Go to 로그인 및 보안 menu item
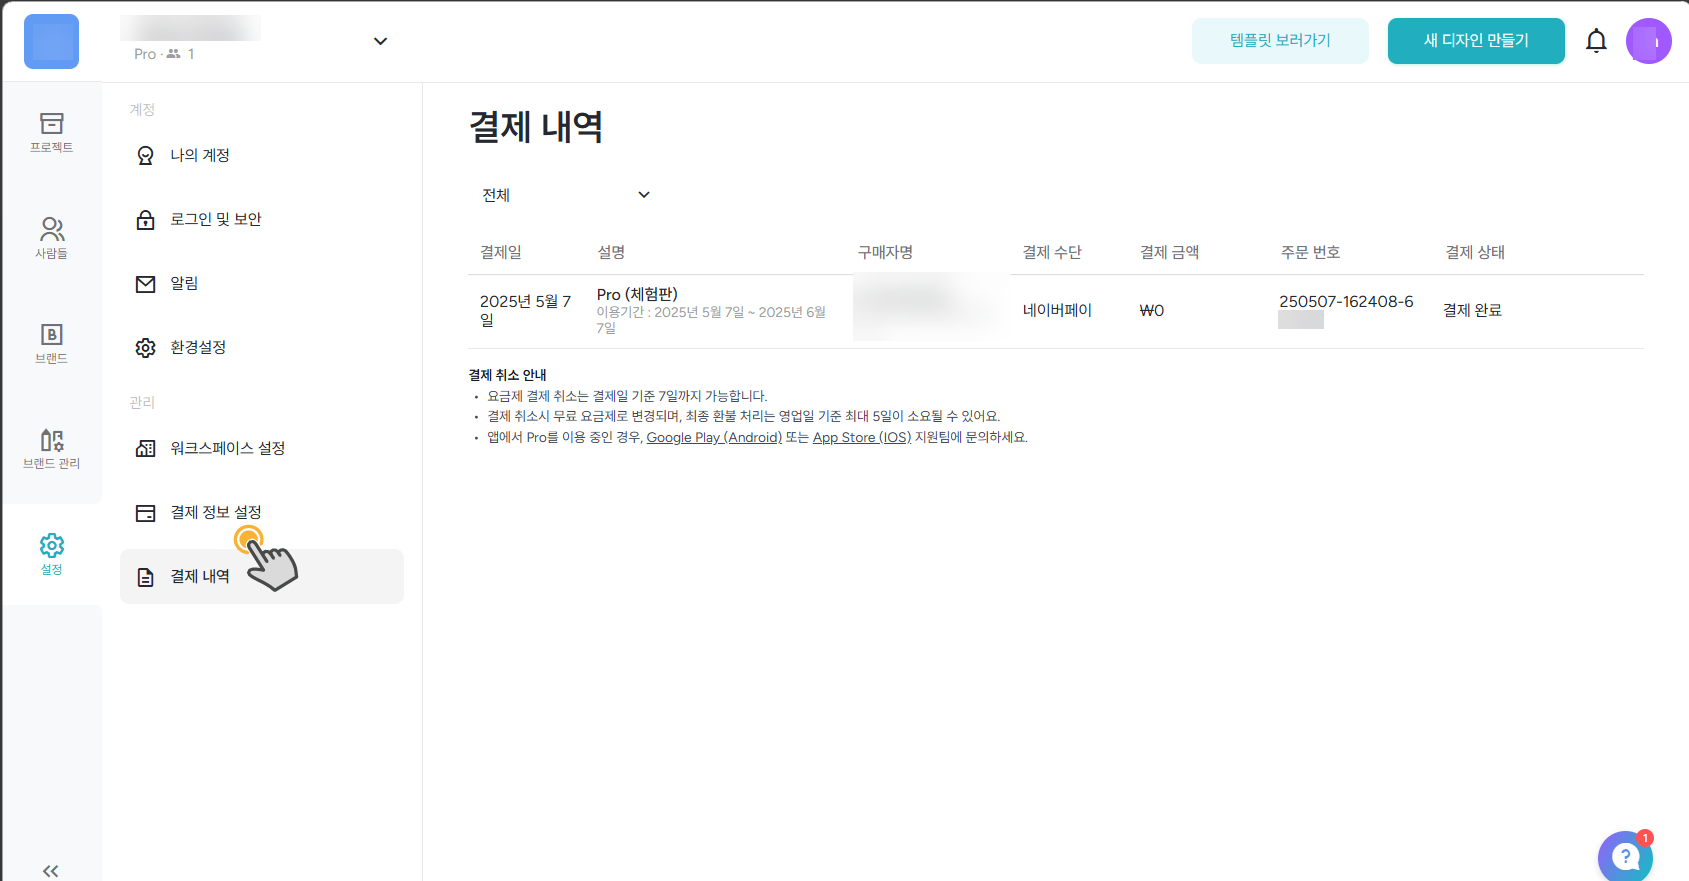 (262, 219)
